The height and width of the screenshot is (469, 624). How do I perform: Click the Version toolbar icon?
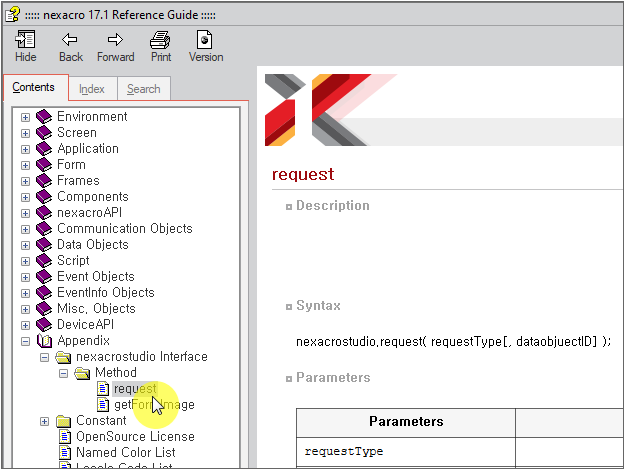point(205,41)
